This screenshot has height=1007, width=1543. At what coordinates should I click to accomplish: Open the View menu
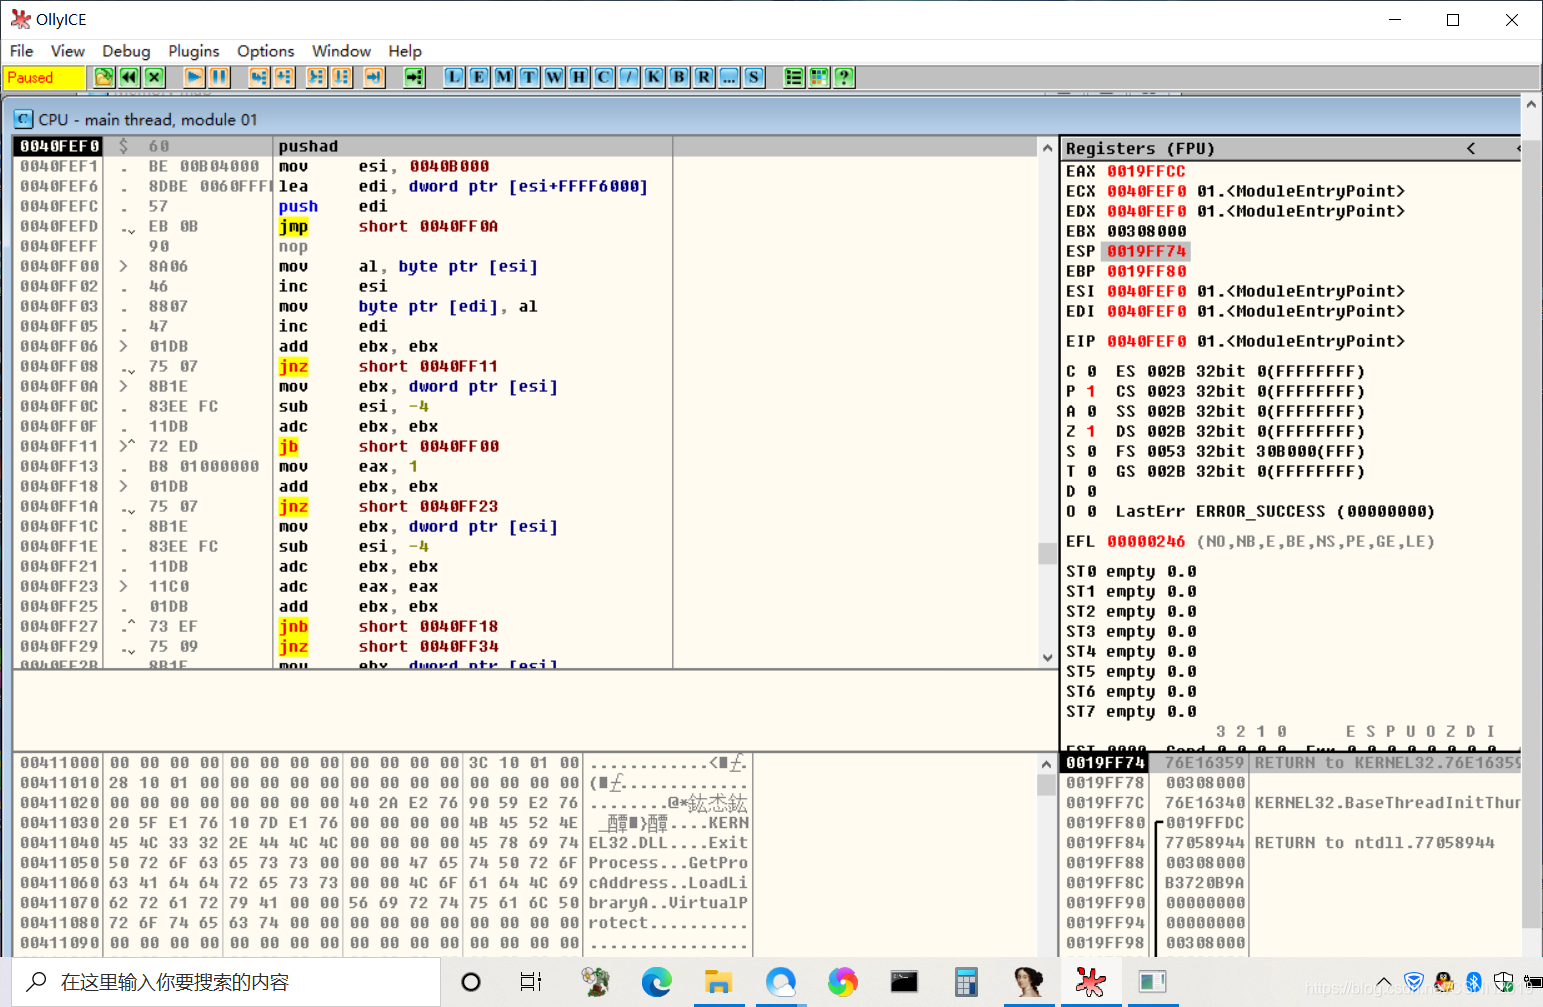pyautogui.click(x=68, y=51)
